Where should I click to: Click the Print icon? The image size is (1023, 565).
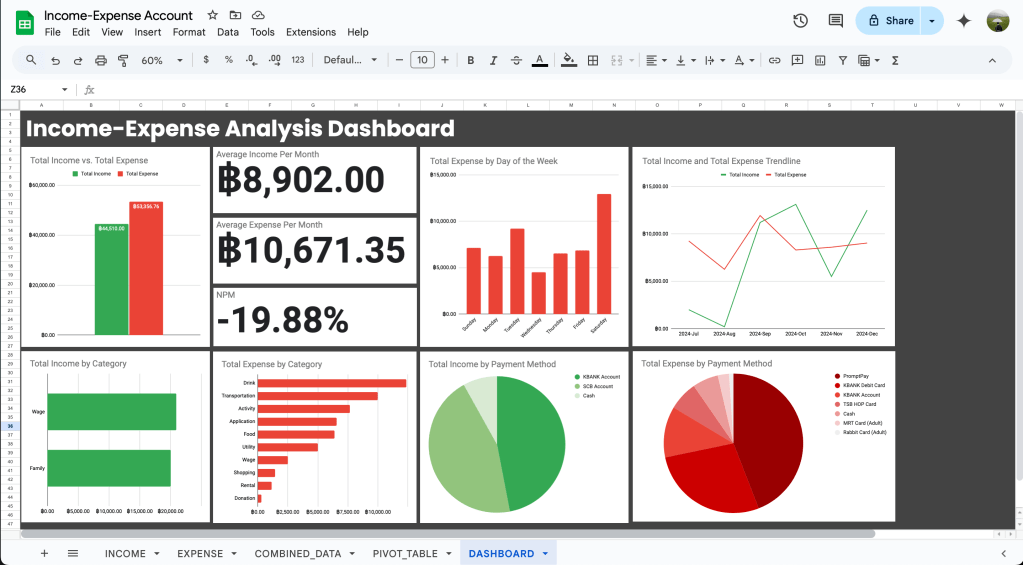coord(101,60)
